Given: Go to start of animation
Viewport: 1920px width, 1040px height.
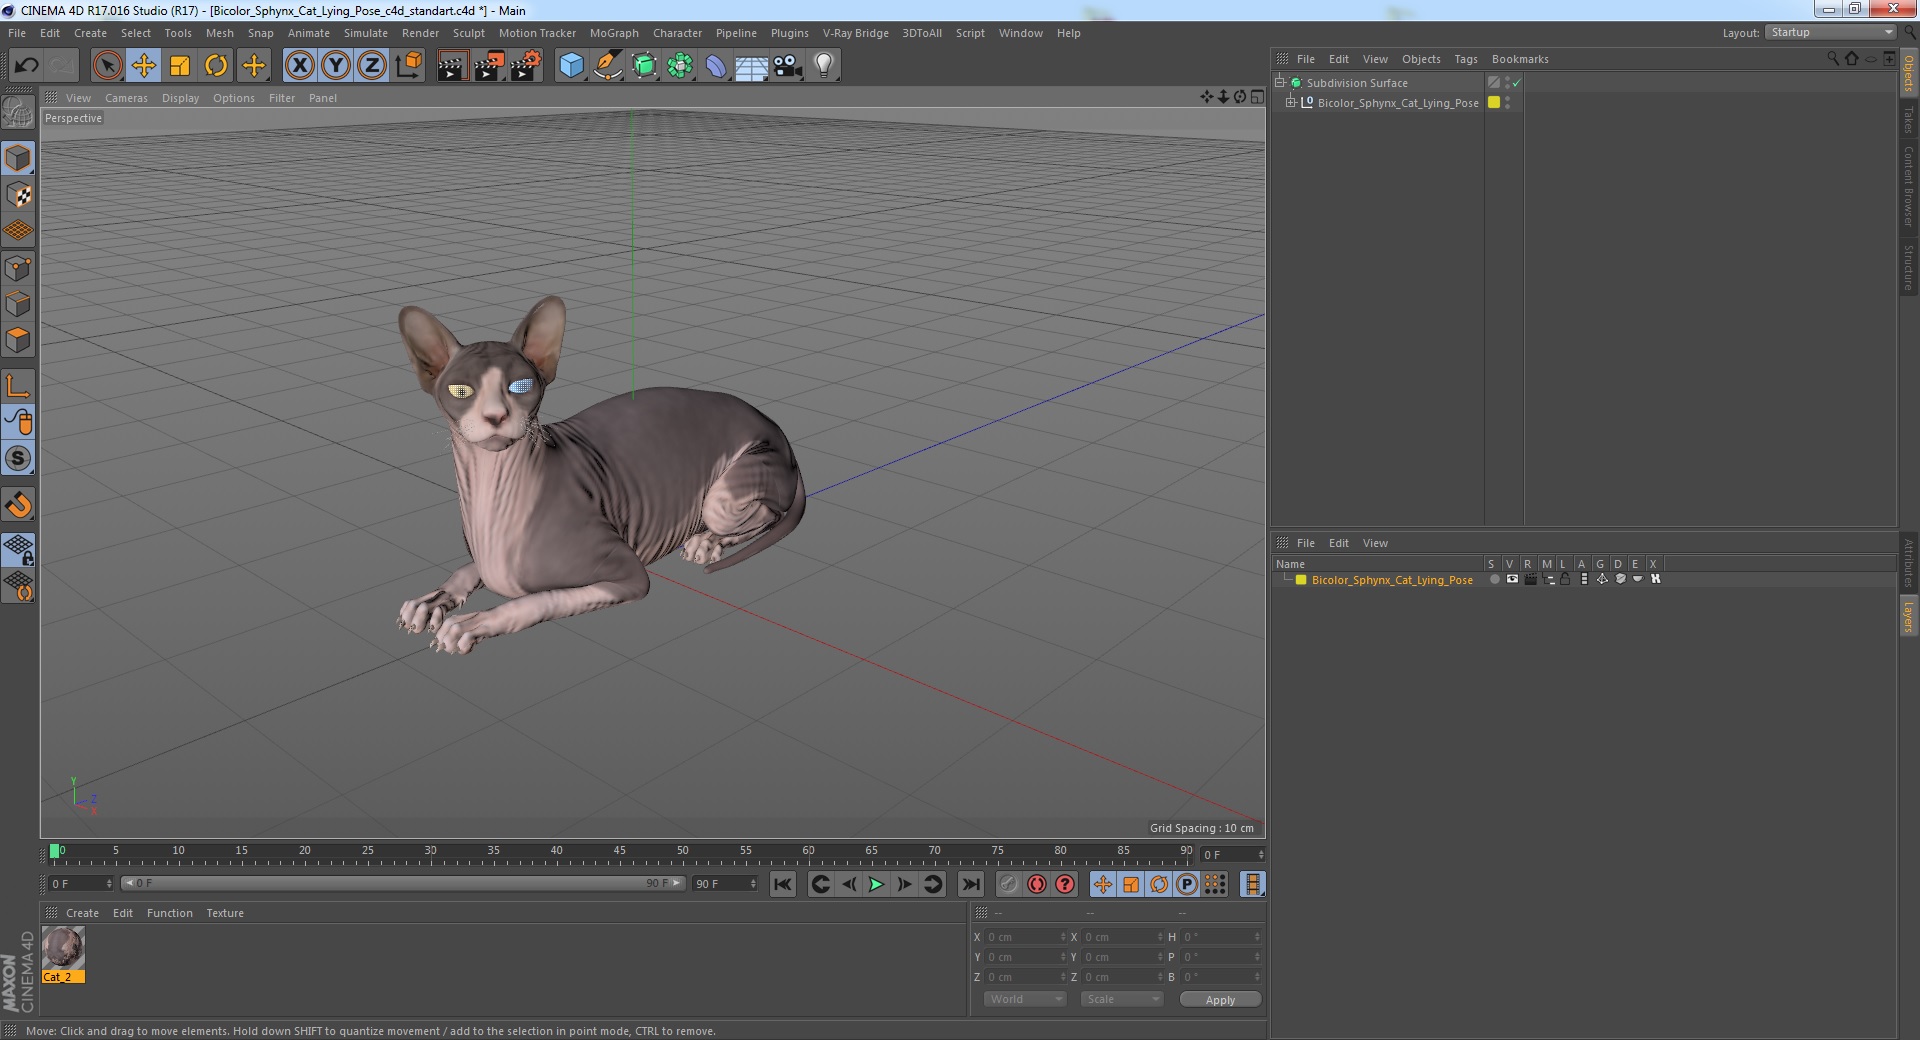Looking at the screenshot, I should [x=783, y=884].
